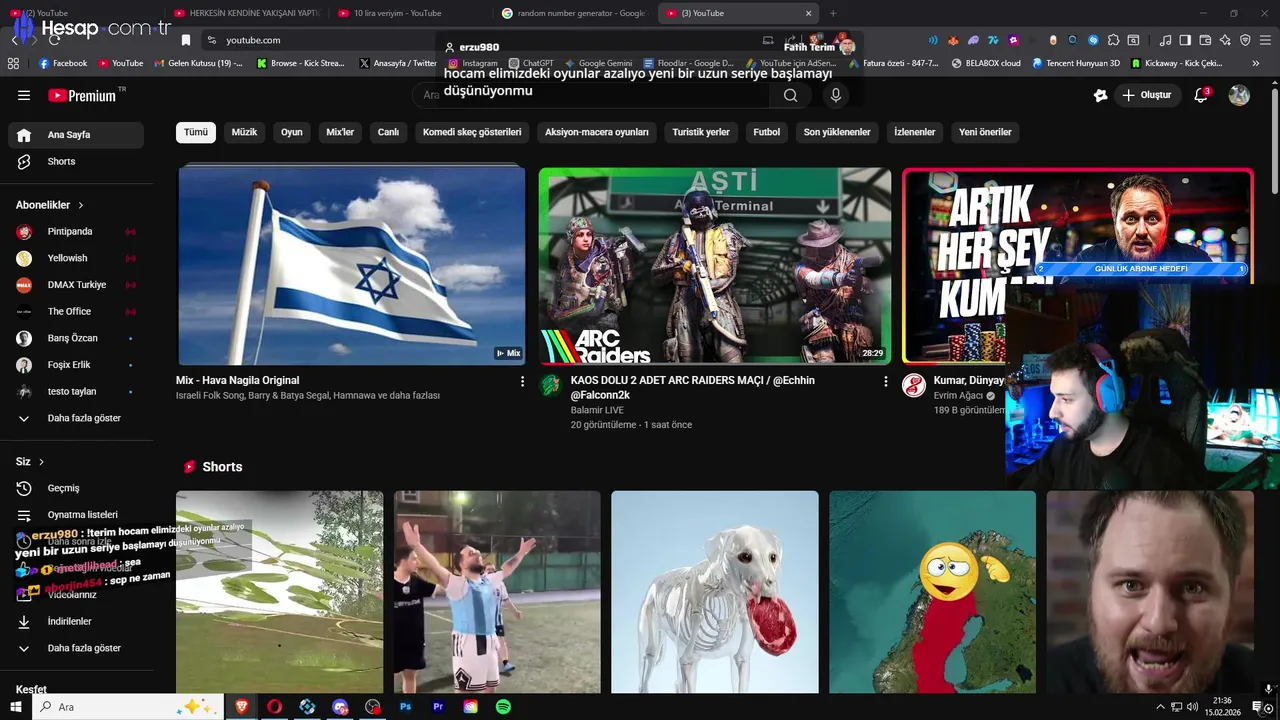Open the YouTube hamburger guide menu
The width and height of the screenshot is (1280, 720).
[x=24, y=95]
